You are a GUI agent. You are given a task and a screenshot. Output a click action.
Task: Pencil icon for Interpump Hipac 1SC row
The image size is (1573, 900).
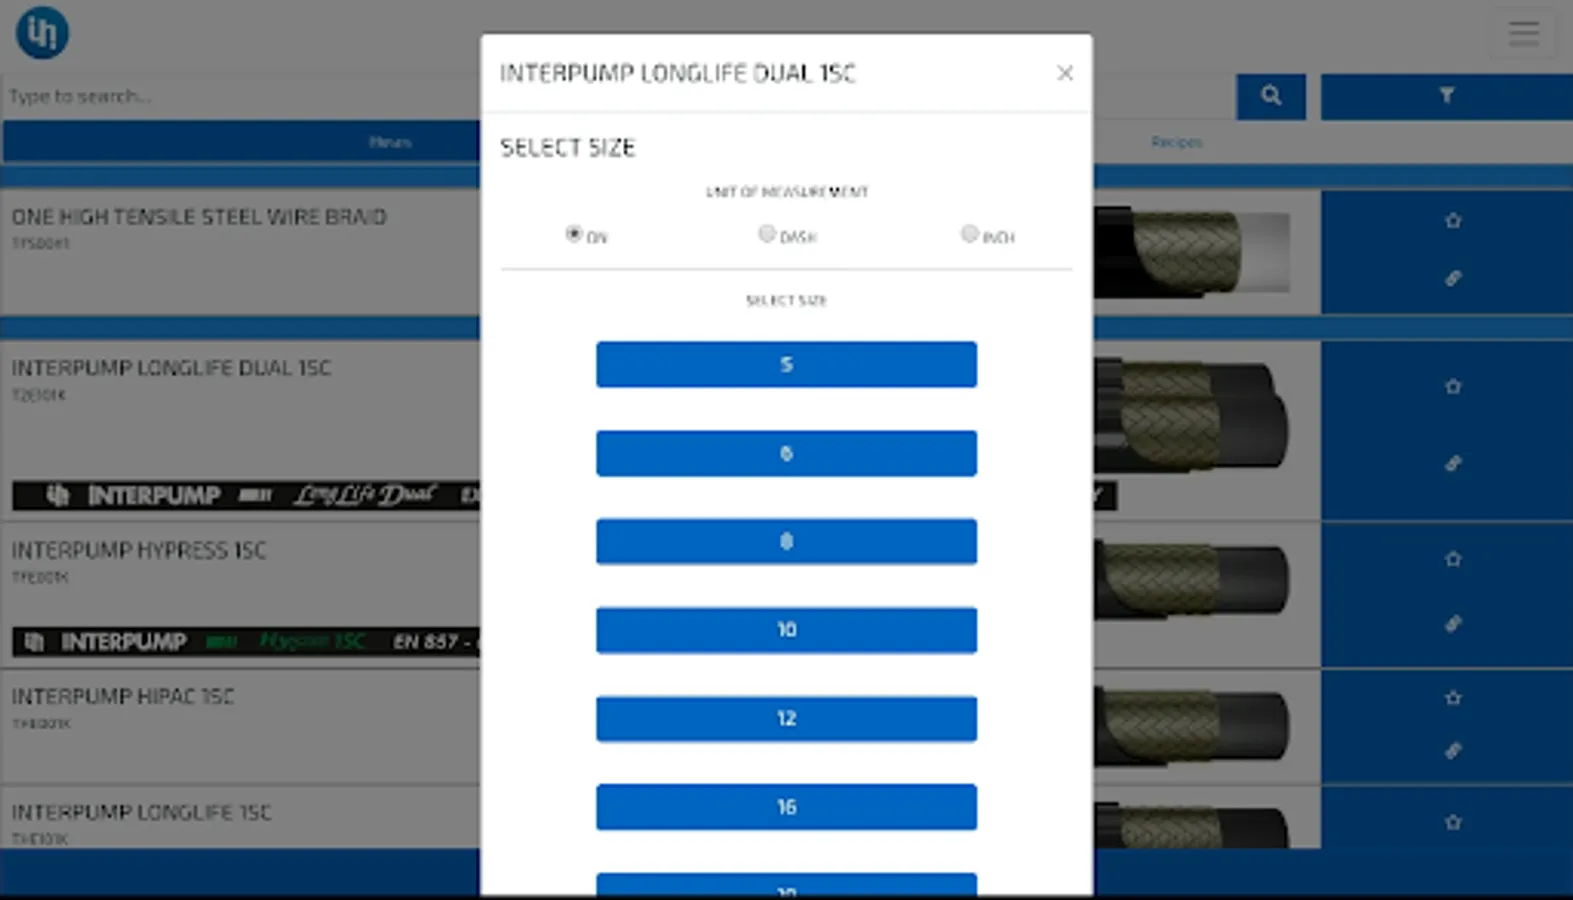coord(1453,750)
